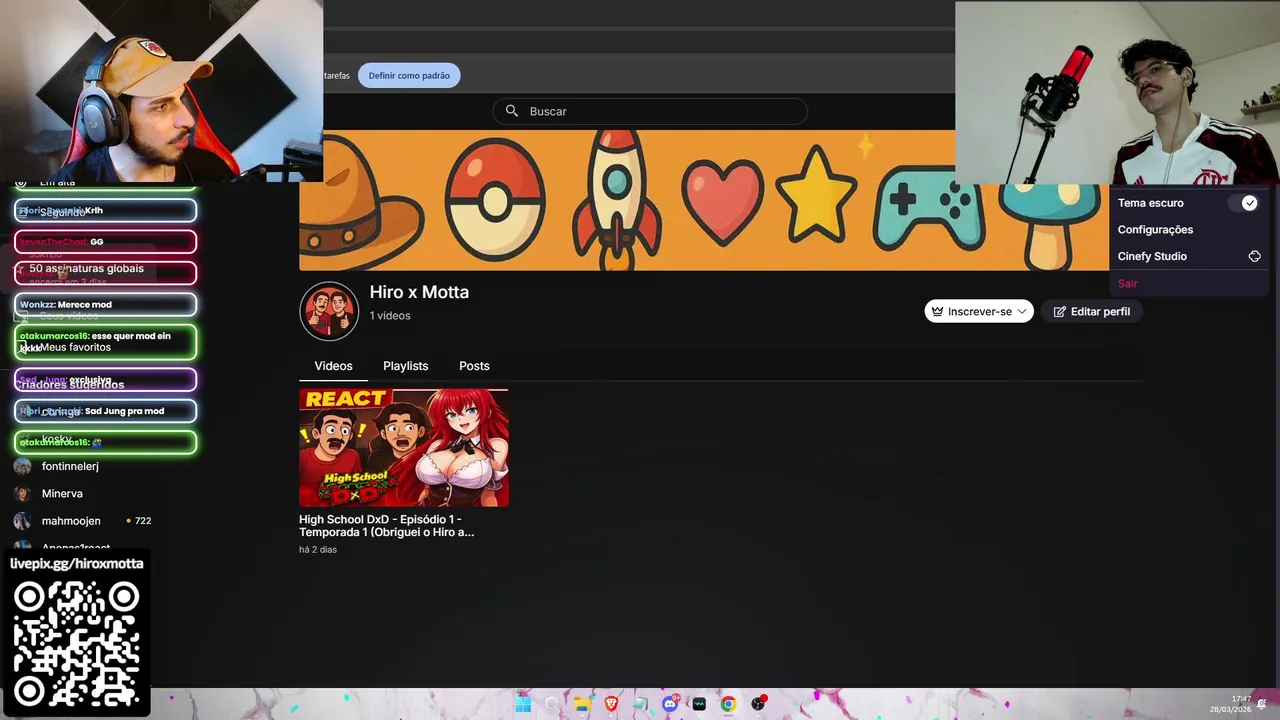This screenshot has width=1280, height=720.
Task: Focus the Buscar search field
Action: click(x=650, y=111)
